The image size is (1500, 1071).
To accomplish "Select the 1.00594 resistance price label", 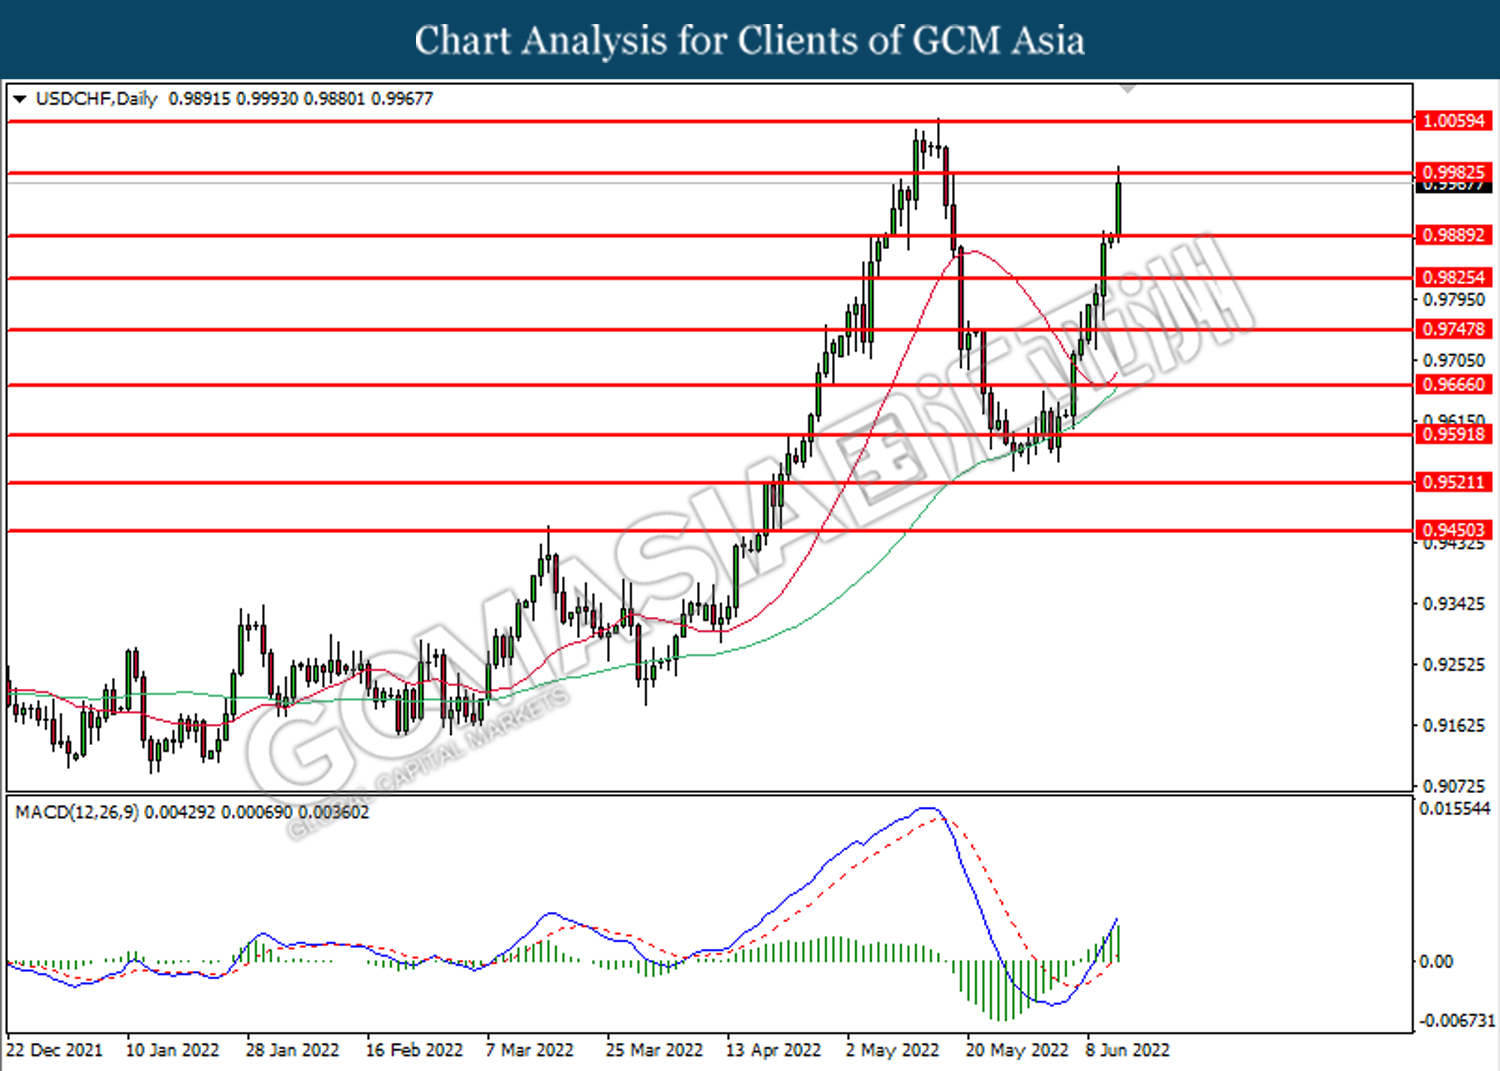I will [1454, 121].
